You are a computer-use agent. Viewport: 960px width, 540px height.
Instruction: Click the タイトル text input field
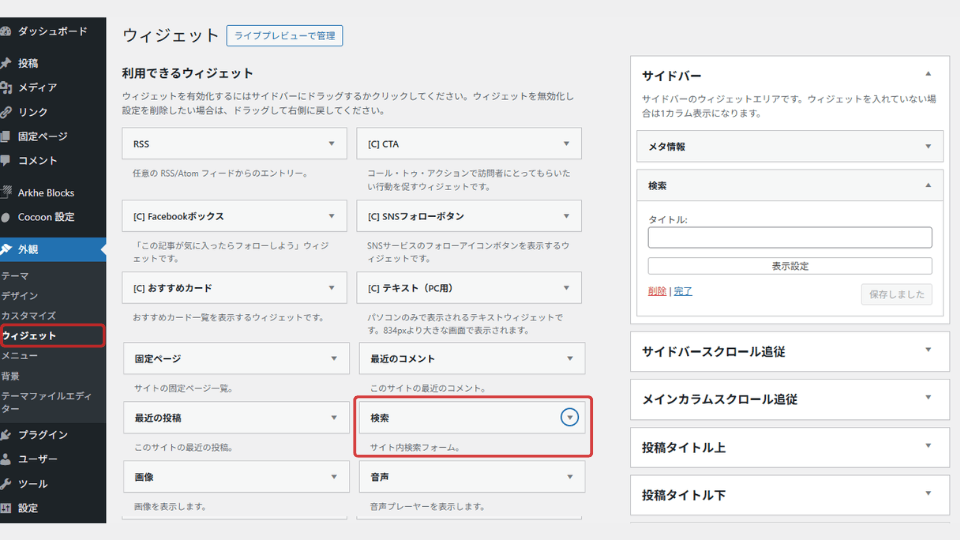click(x=789, y=237)
